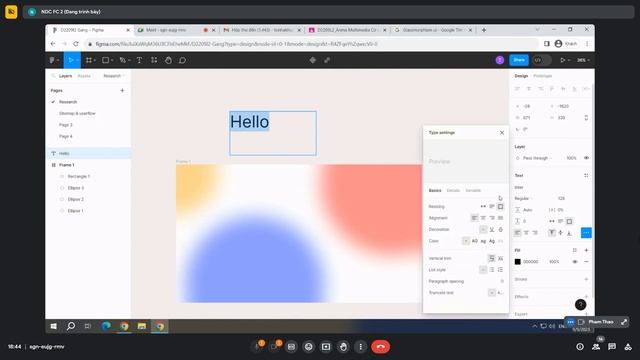The width and height of the screenshot is (640, 360).
Task: Open Meet meeting details info icon
Action: [x=580, y=347]
